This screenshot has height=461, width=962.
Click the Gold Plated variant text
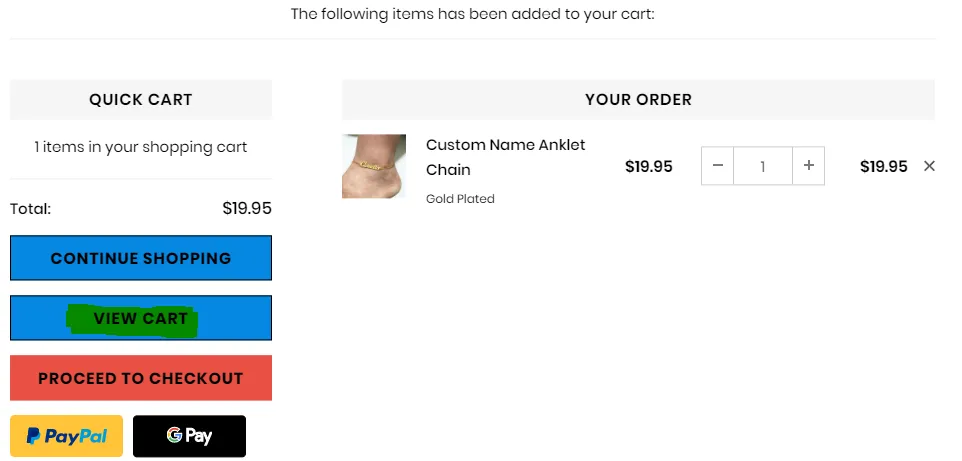pos(460,199)
